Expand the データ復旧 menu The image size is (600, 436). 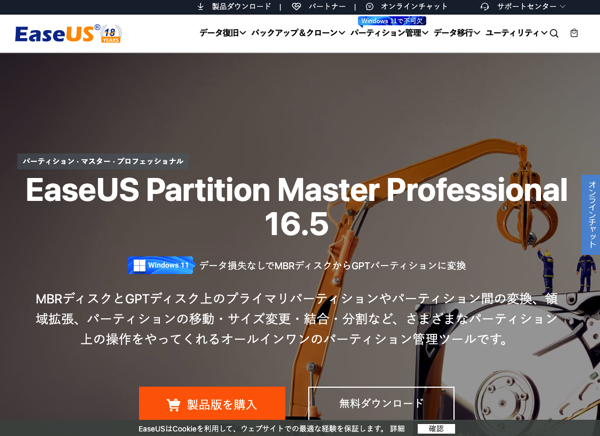point(222,33)
